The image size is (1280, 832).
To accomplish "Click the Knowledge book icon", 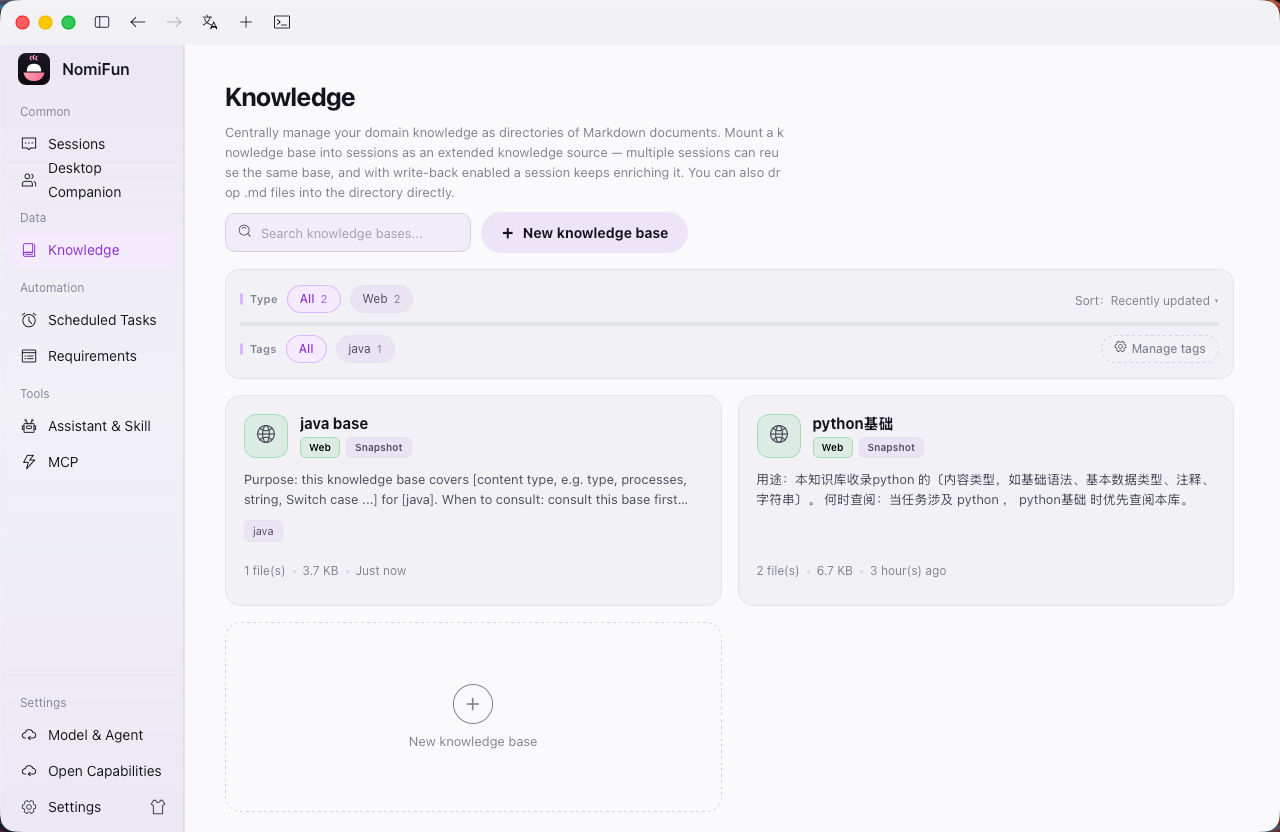I will [x=29, y=250].
